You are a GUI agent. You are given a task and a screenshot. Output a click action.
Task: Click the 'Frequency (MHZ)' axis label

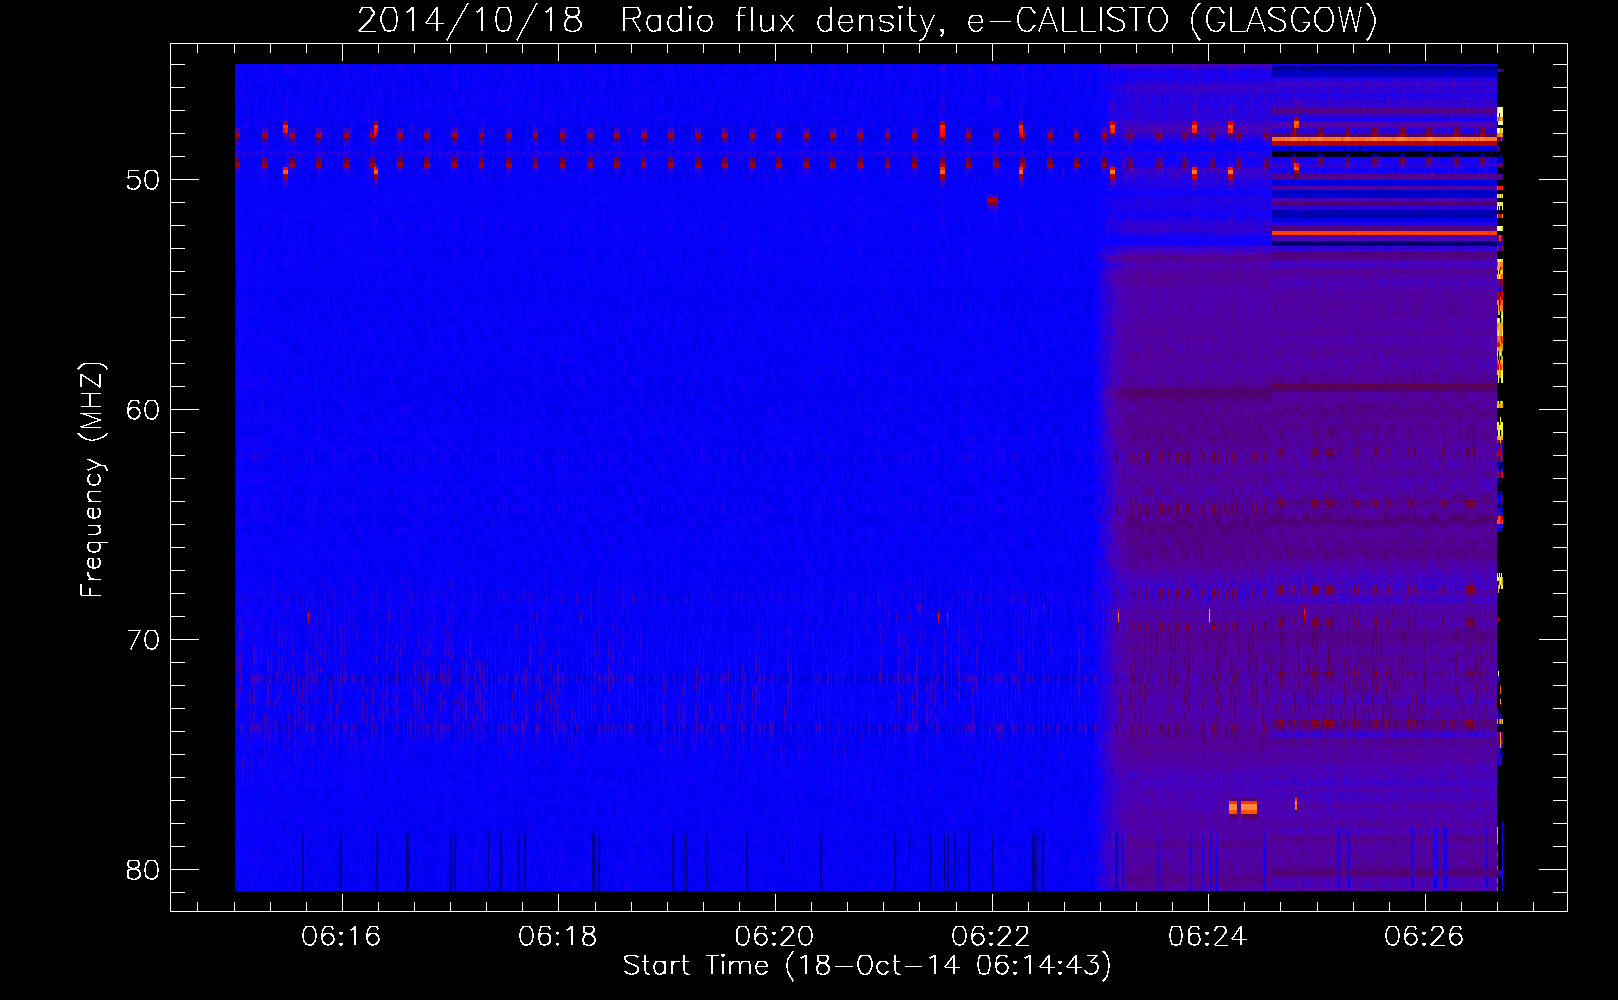tap(92, 480)
